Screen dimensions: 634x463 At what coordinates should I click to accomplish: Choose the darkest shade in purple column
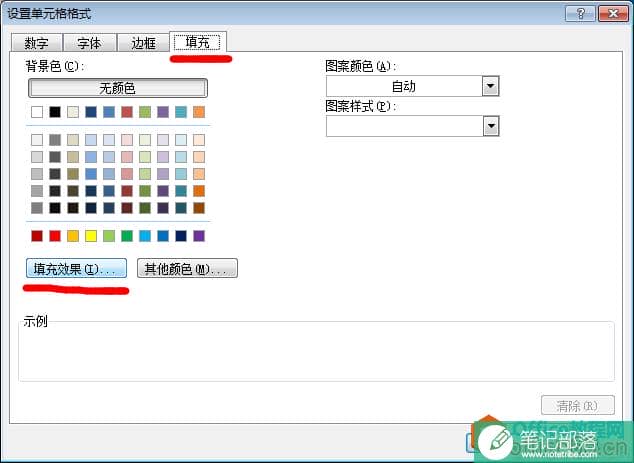(163, 208)
